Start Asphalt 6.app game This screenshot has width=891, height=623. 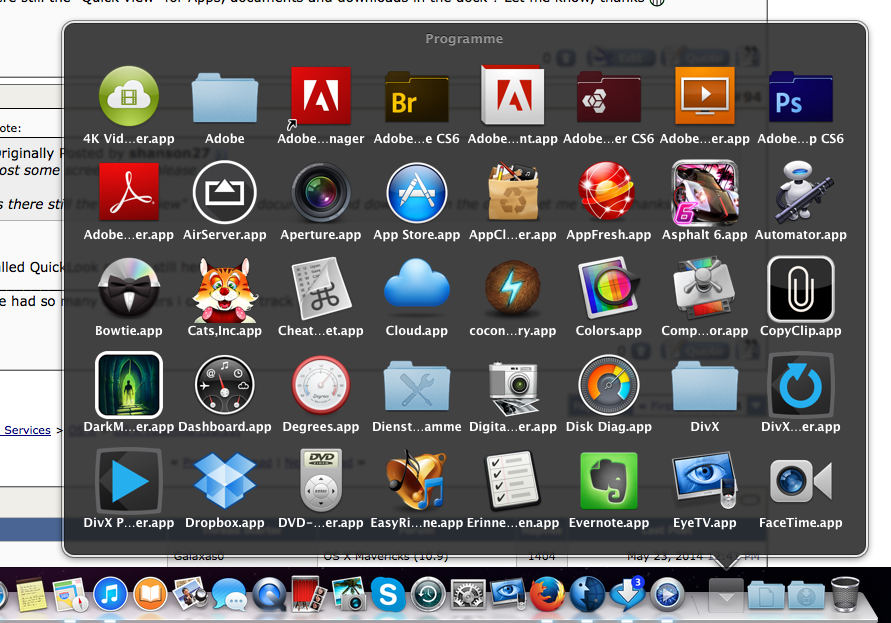pos(705,192)
